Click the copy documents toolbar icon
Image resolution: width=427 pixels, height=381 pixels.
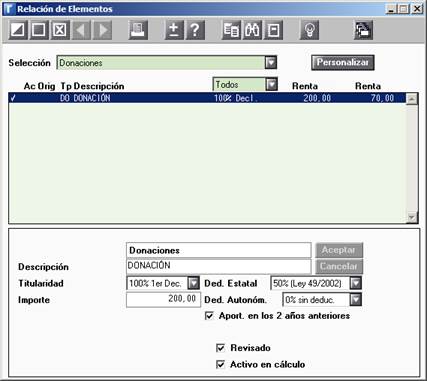pyautogui.click(x=231, y=30)
